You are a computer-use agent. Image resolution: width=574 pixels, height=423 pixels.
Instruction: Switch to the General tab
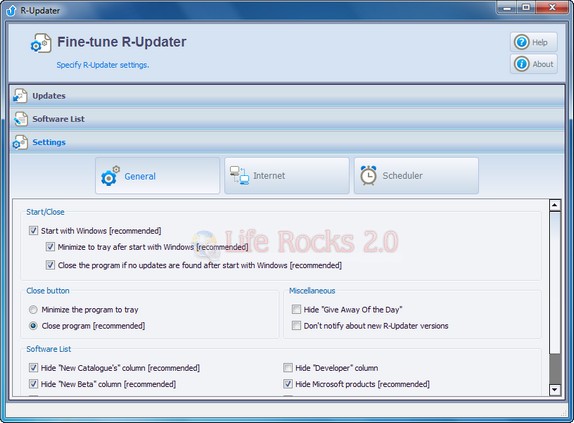point(157,176)
